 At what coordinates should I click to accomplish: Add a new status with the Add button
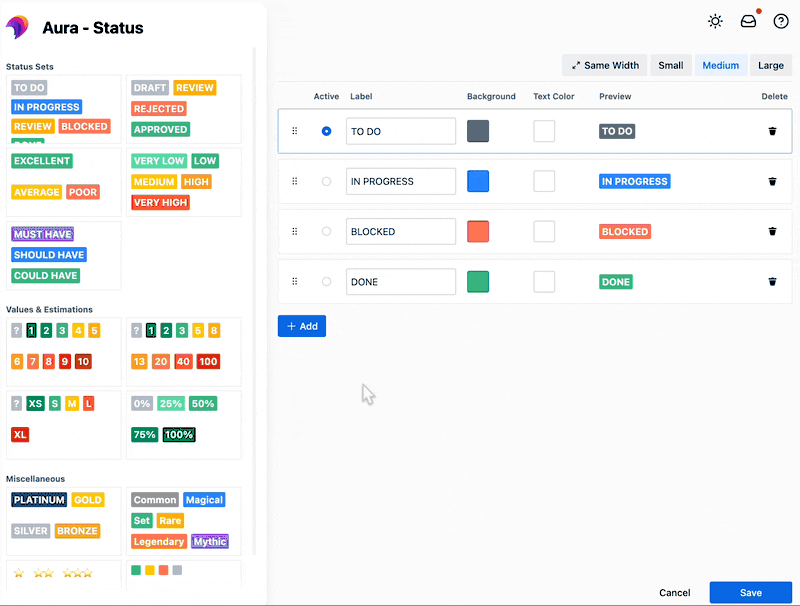[x=301, y=326]
